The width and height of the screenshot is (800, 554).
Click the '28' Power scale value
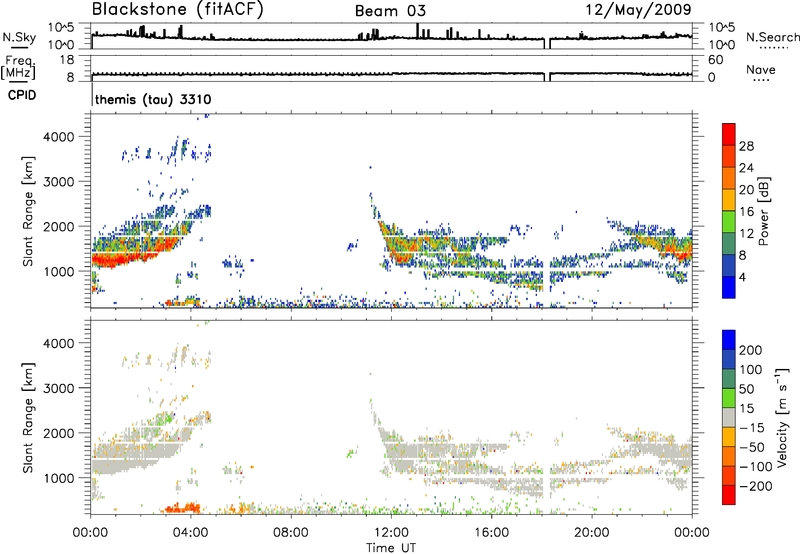[x=746, y=146]
